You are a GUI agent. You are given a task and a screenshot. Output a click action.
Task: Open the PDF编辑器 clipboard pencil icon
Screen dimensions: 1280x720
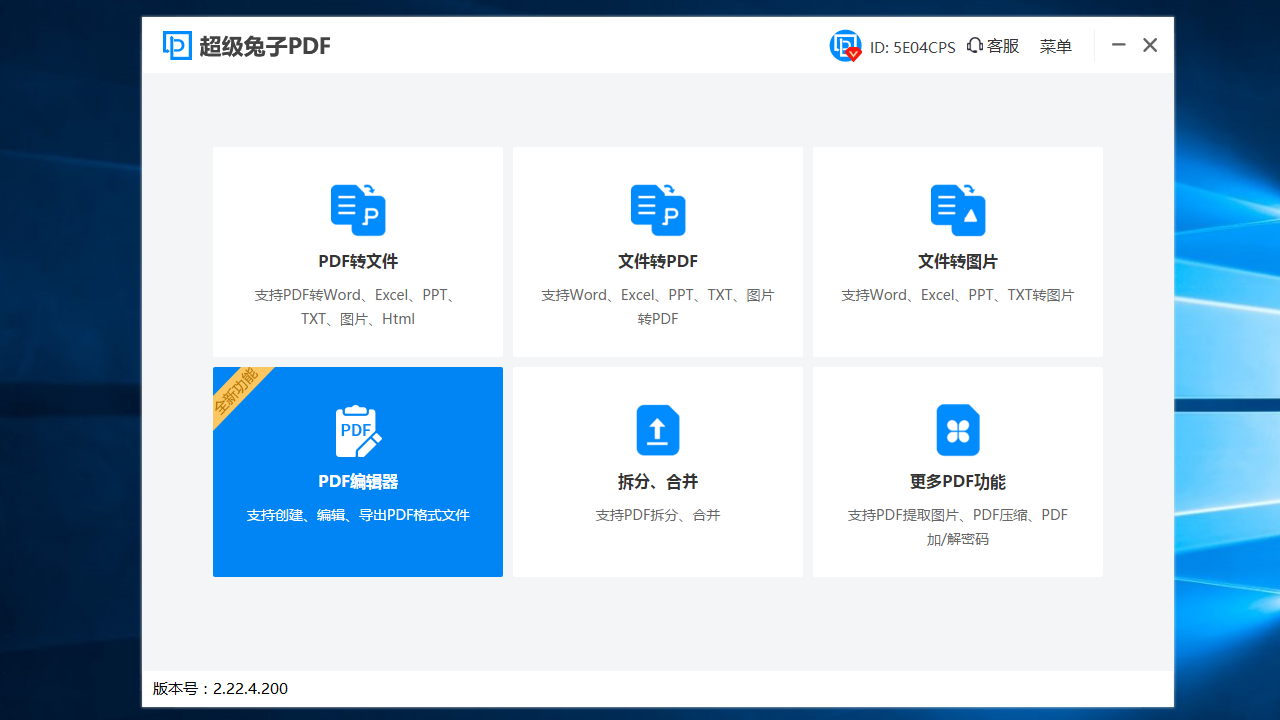pos(357,430)
